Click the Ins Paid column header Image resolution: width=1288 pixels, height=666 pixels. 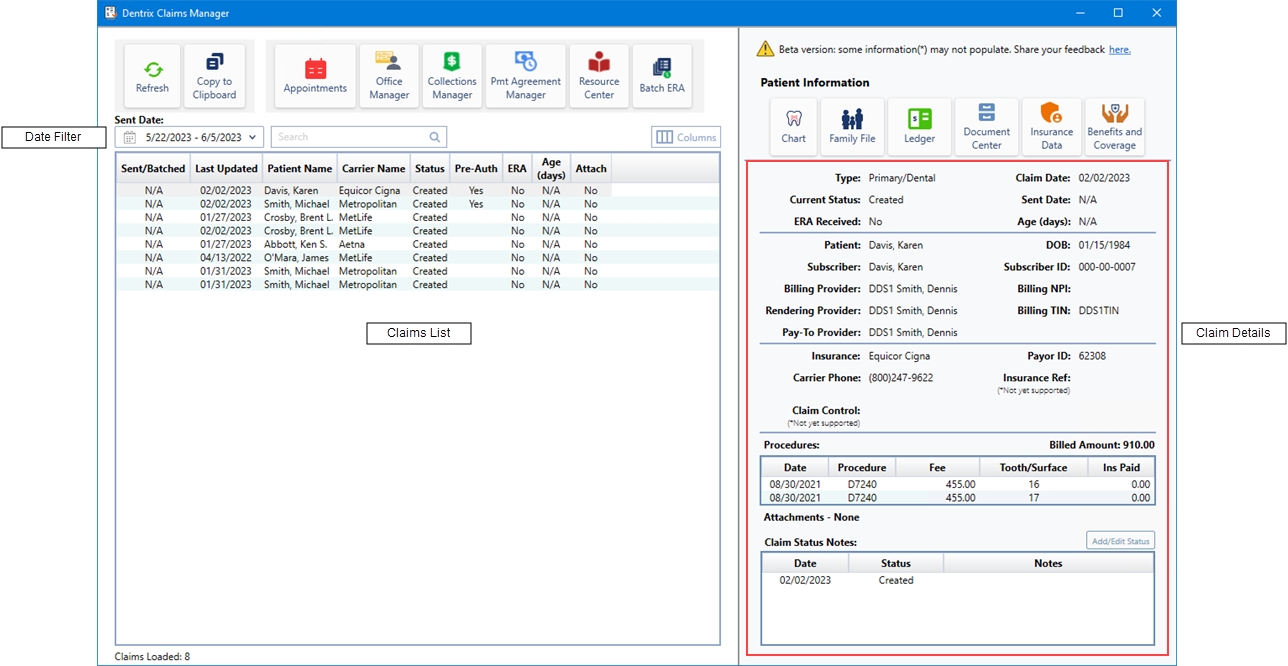1121,467
